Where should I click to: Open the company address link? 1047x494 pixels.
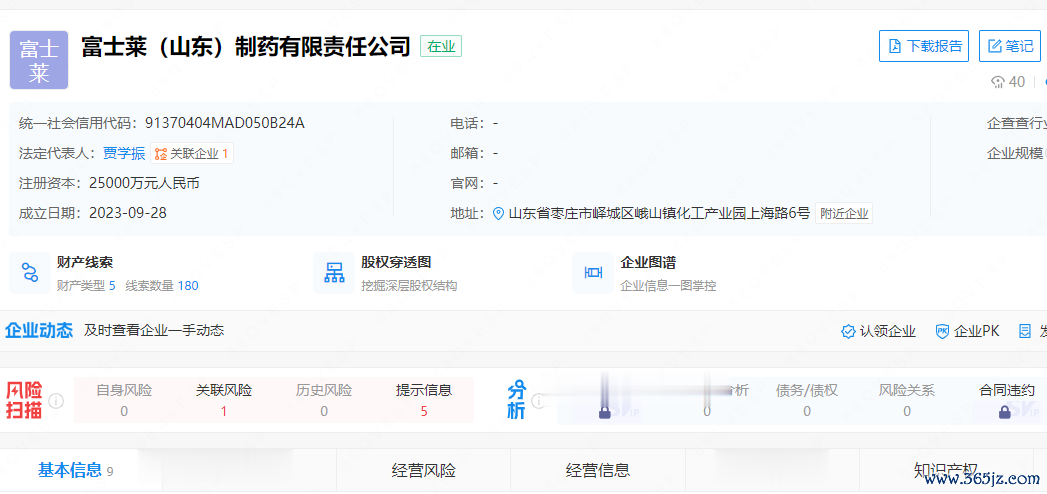pyautogui.click(x=659, y=214)
